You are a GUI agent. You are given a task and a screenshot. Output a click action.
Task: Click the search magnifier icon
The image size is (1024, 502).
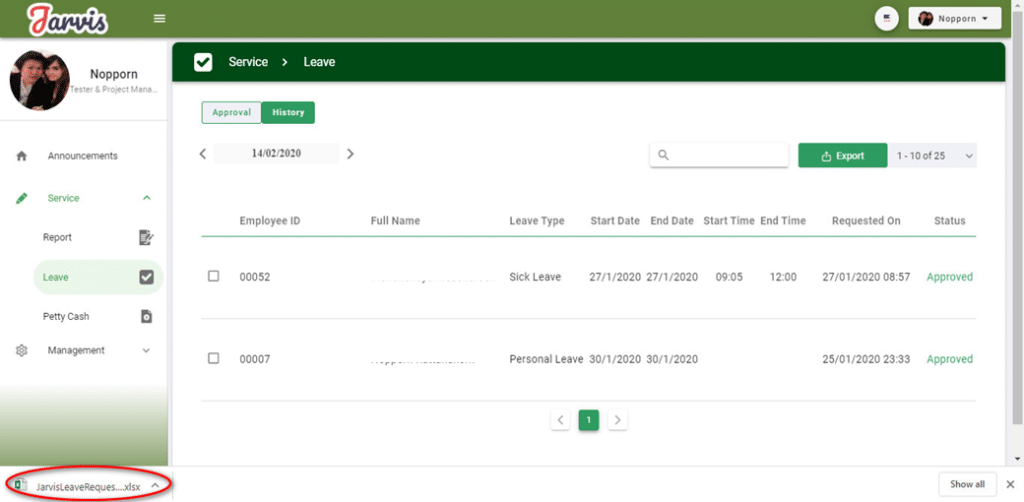(663, 156)
